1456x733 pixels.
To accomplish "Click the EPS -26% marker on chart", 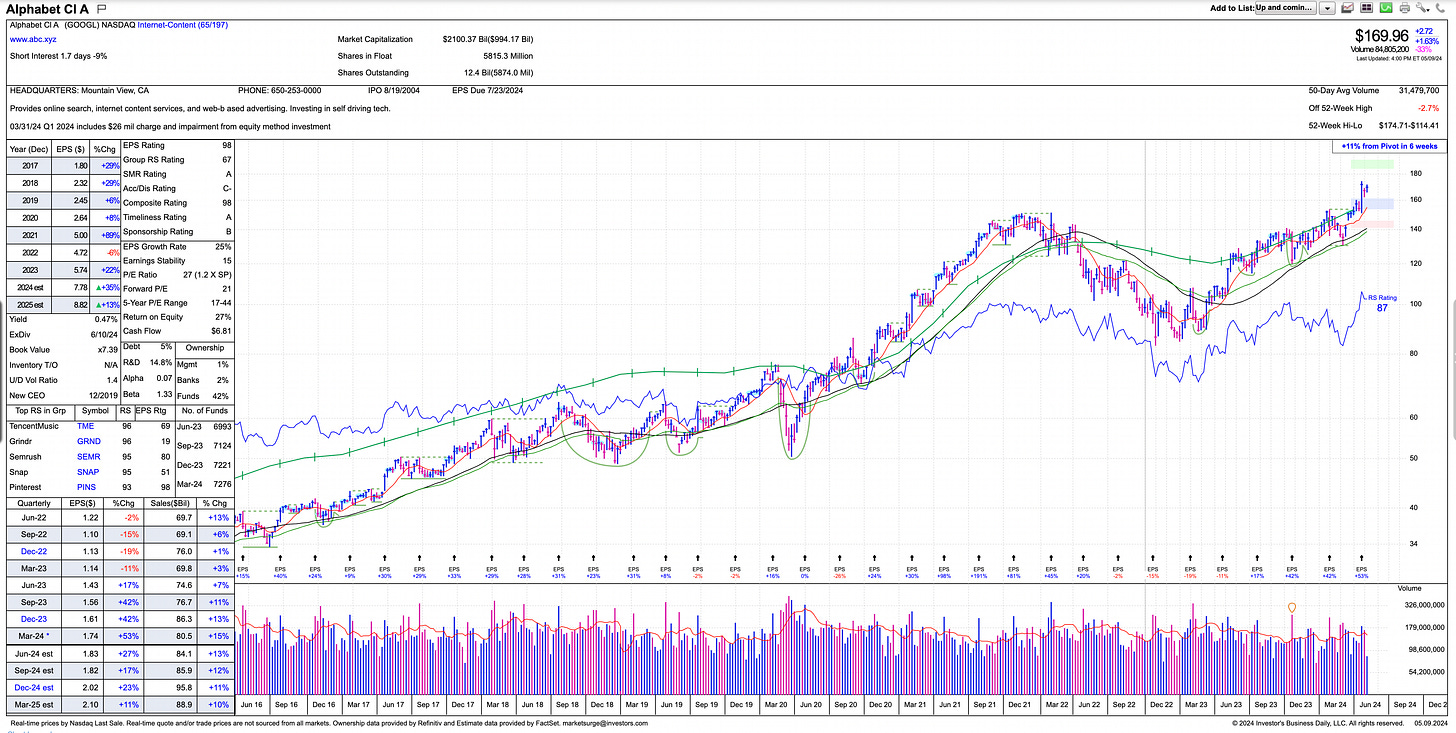I will pyautogui.click(x=838, y=572).
